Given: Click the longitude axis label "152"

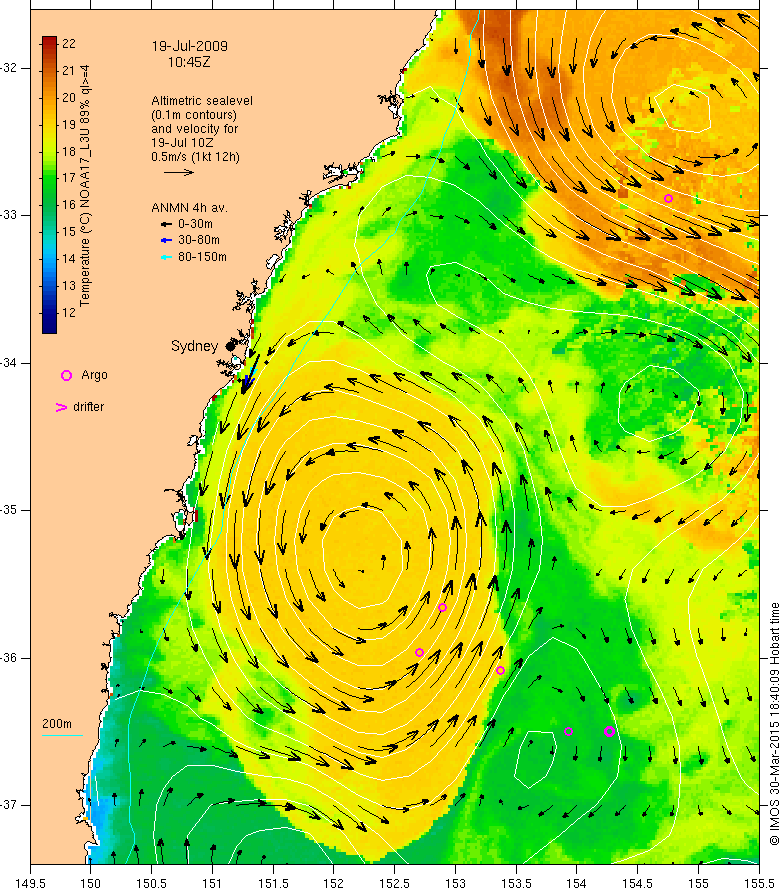Looking at the screenshot, I should point(334,883).
